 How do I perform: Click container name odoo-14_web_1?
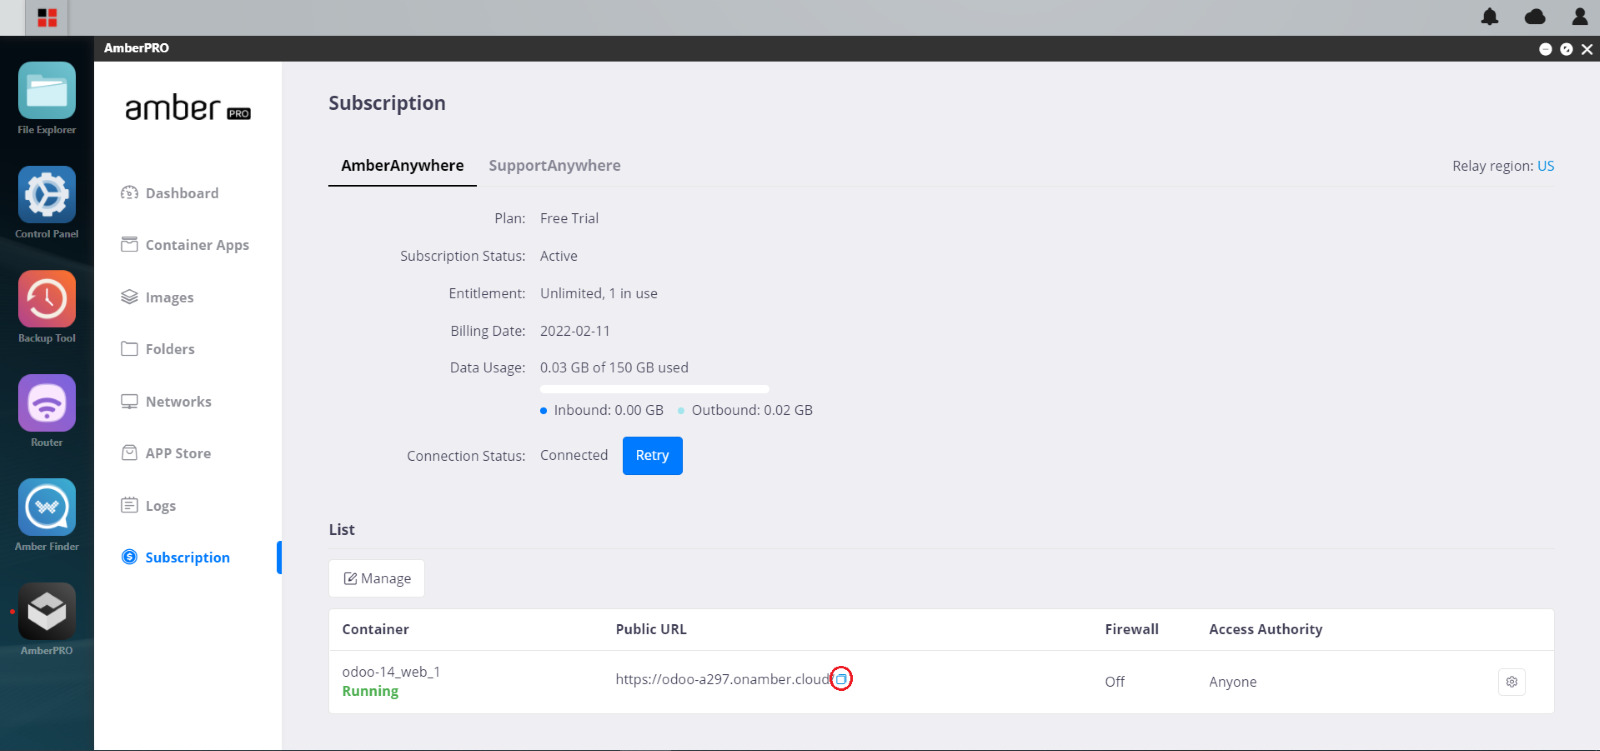pyautogui.click(x=391, y=672)
